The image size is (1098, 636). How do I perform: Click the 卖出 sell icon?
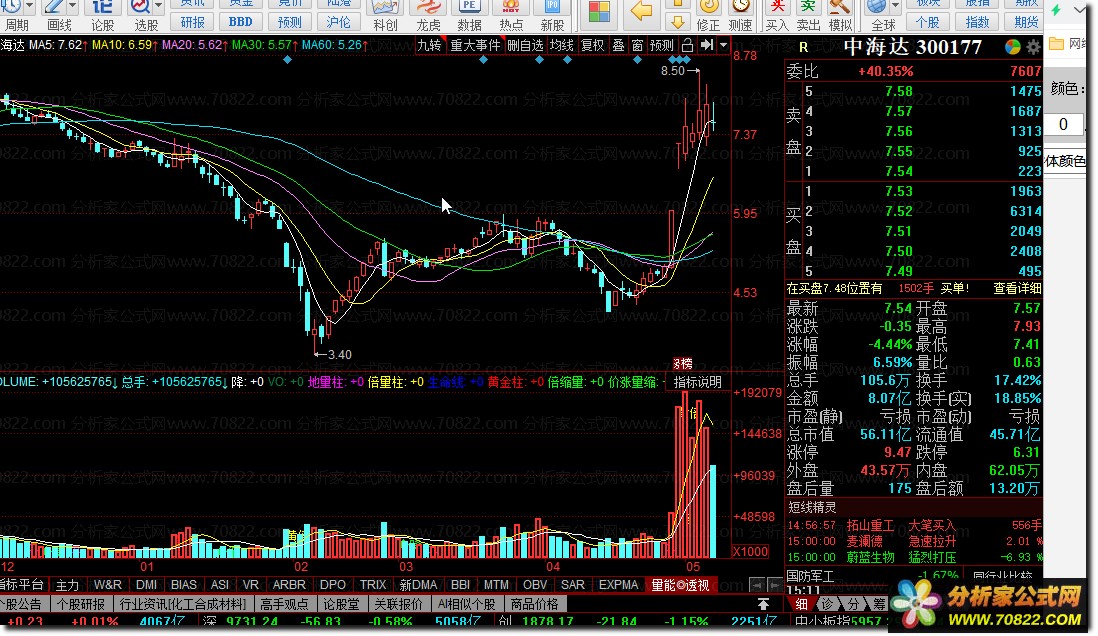tap(808, 15)
